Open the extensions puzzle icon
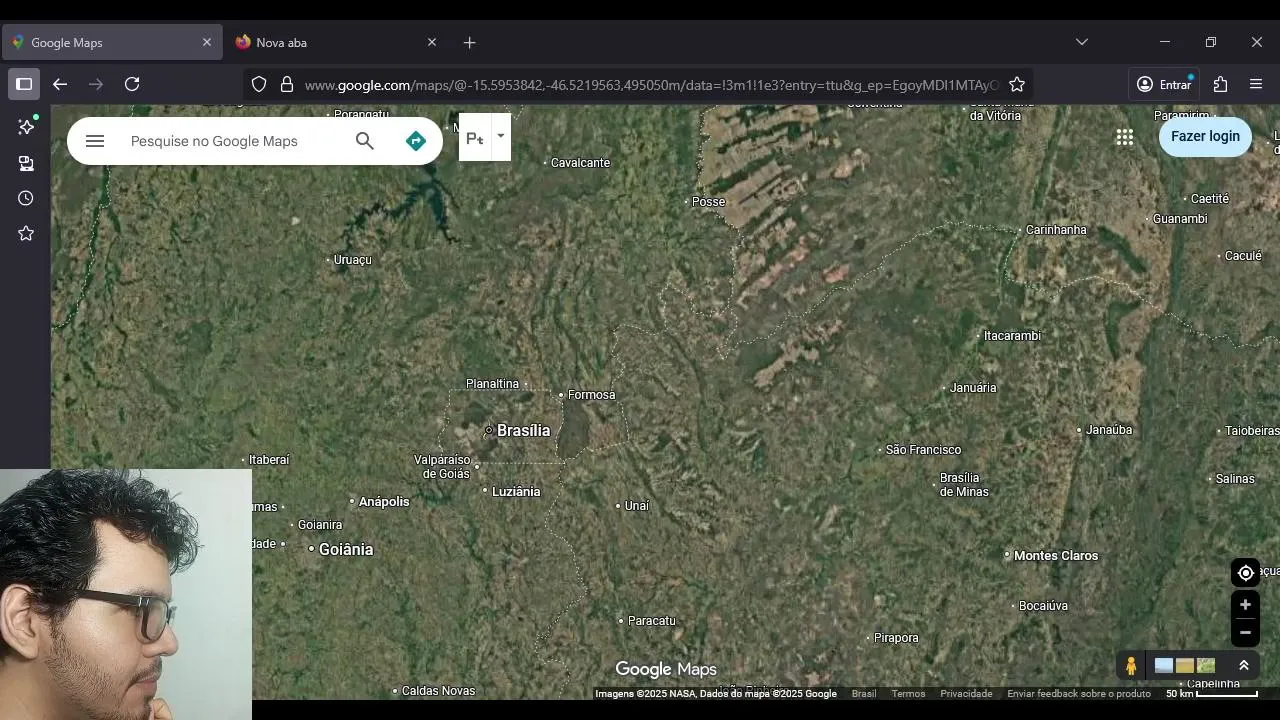Image resolution: width=1280 pixels, height=720 pixels. click(1220, 85)
